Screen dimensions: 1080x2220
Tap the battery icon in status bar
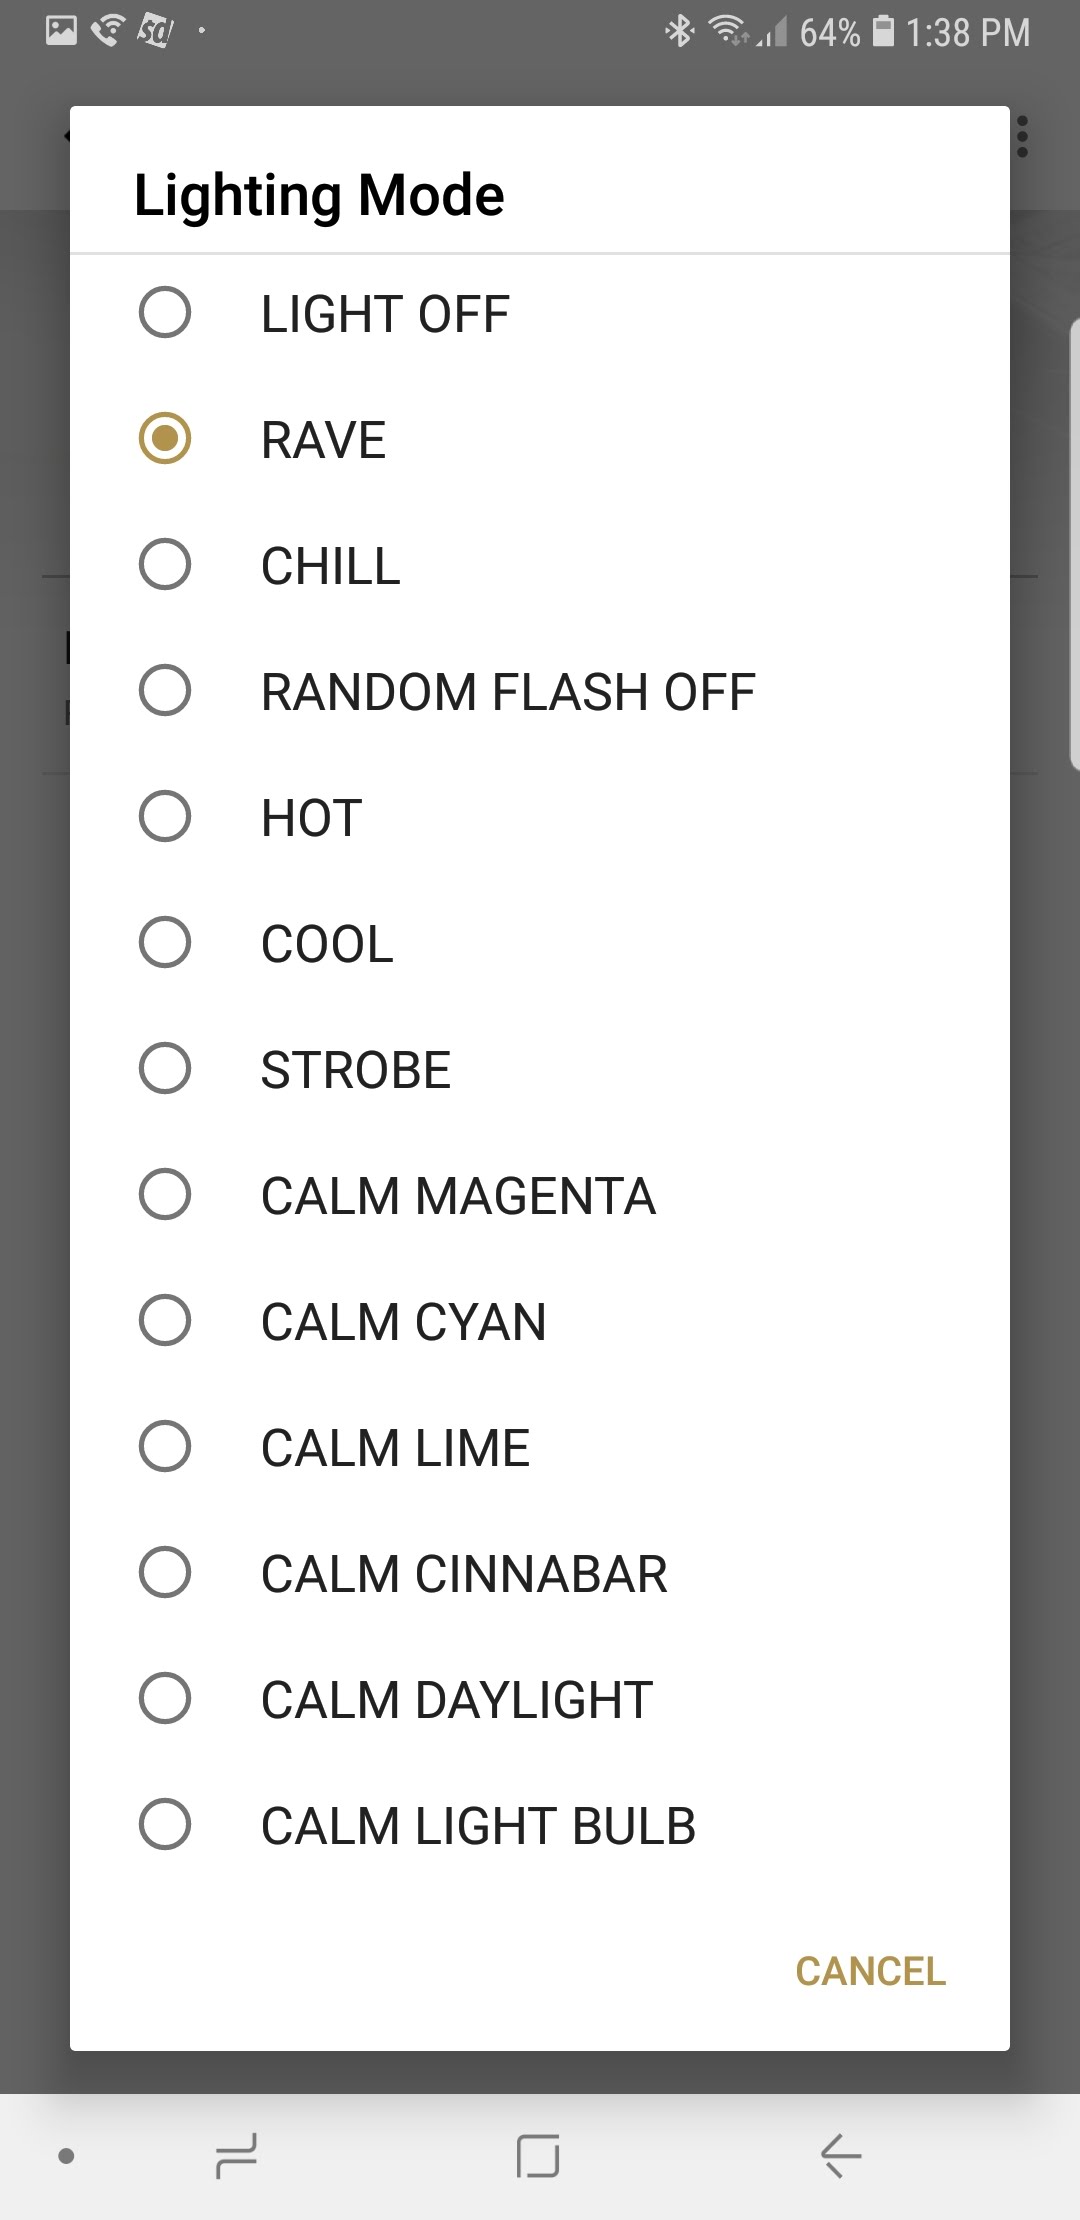(883, 31)
